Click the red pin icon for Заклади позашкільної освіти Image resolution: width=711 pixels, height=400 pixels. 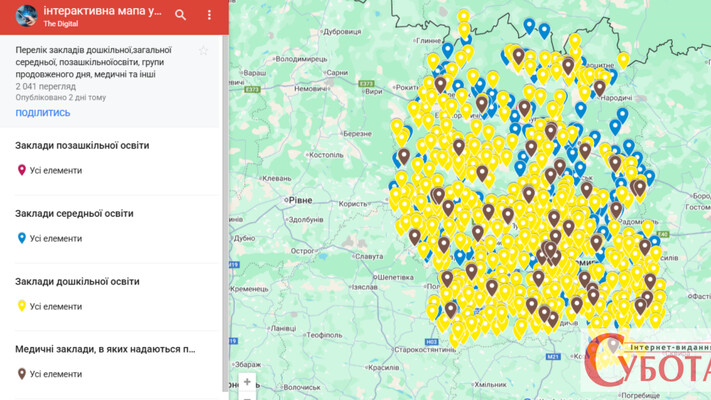[x=22, y=170]
